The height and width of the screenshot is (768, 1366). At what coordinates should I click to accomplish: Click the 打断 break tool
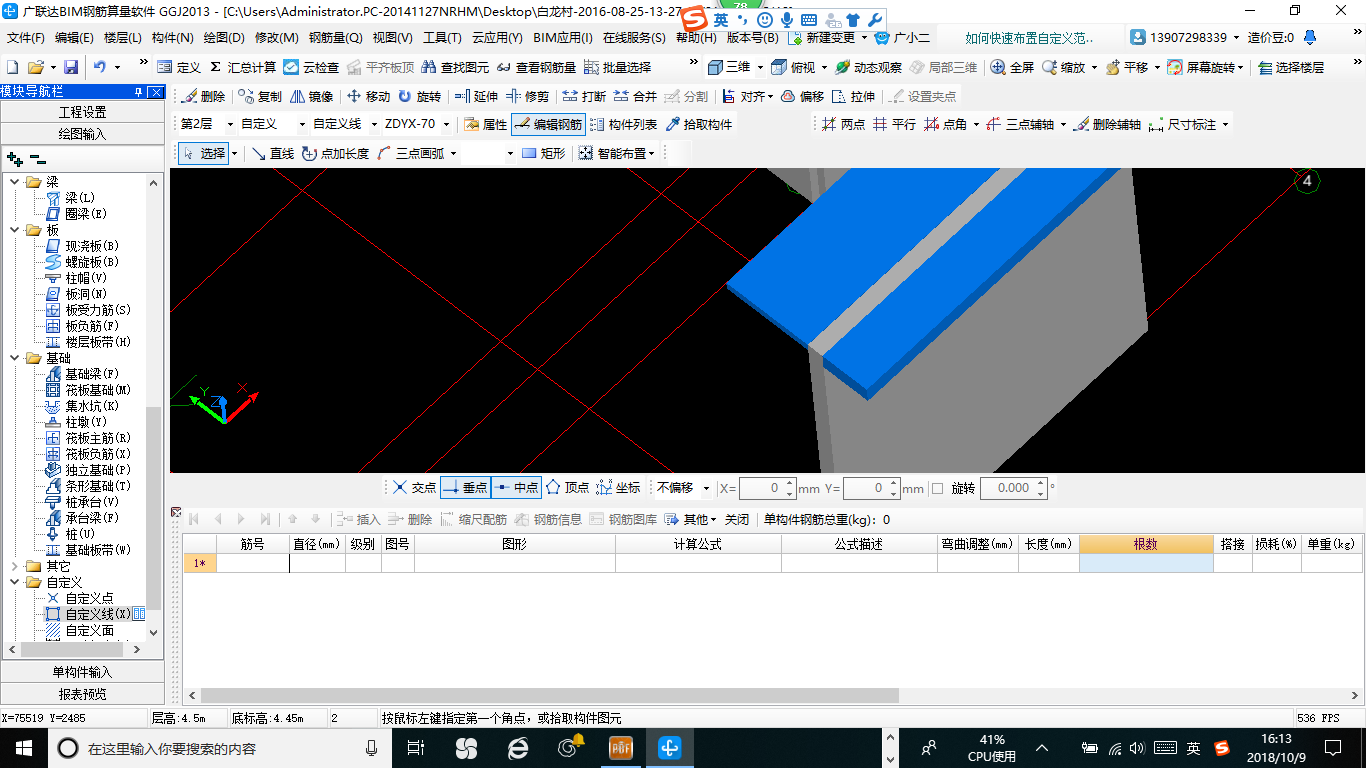584,97
